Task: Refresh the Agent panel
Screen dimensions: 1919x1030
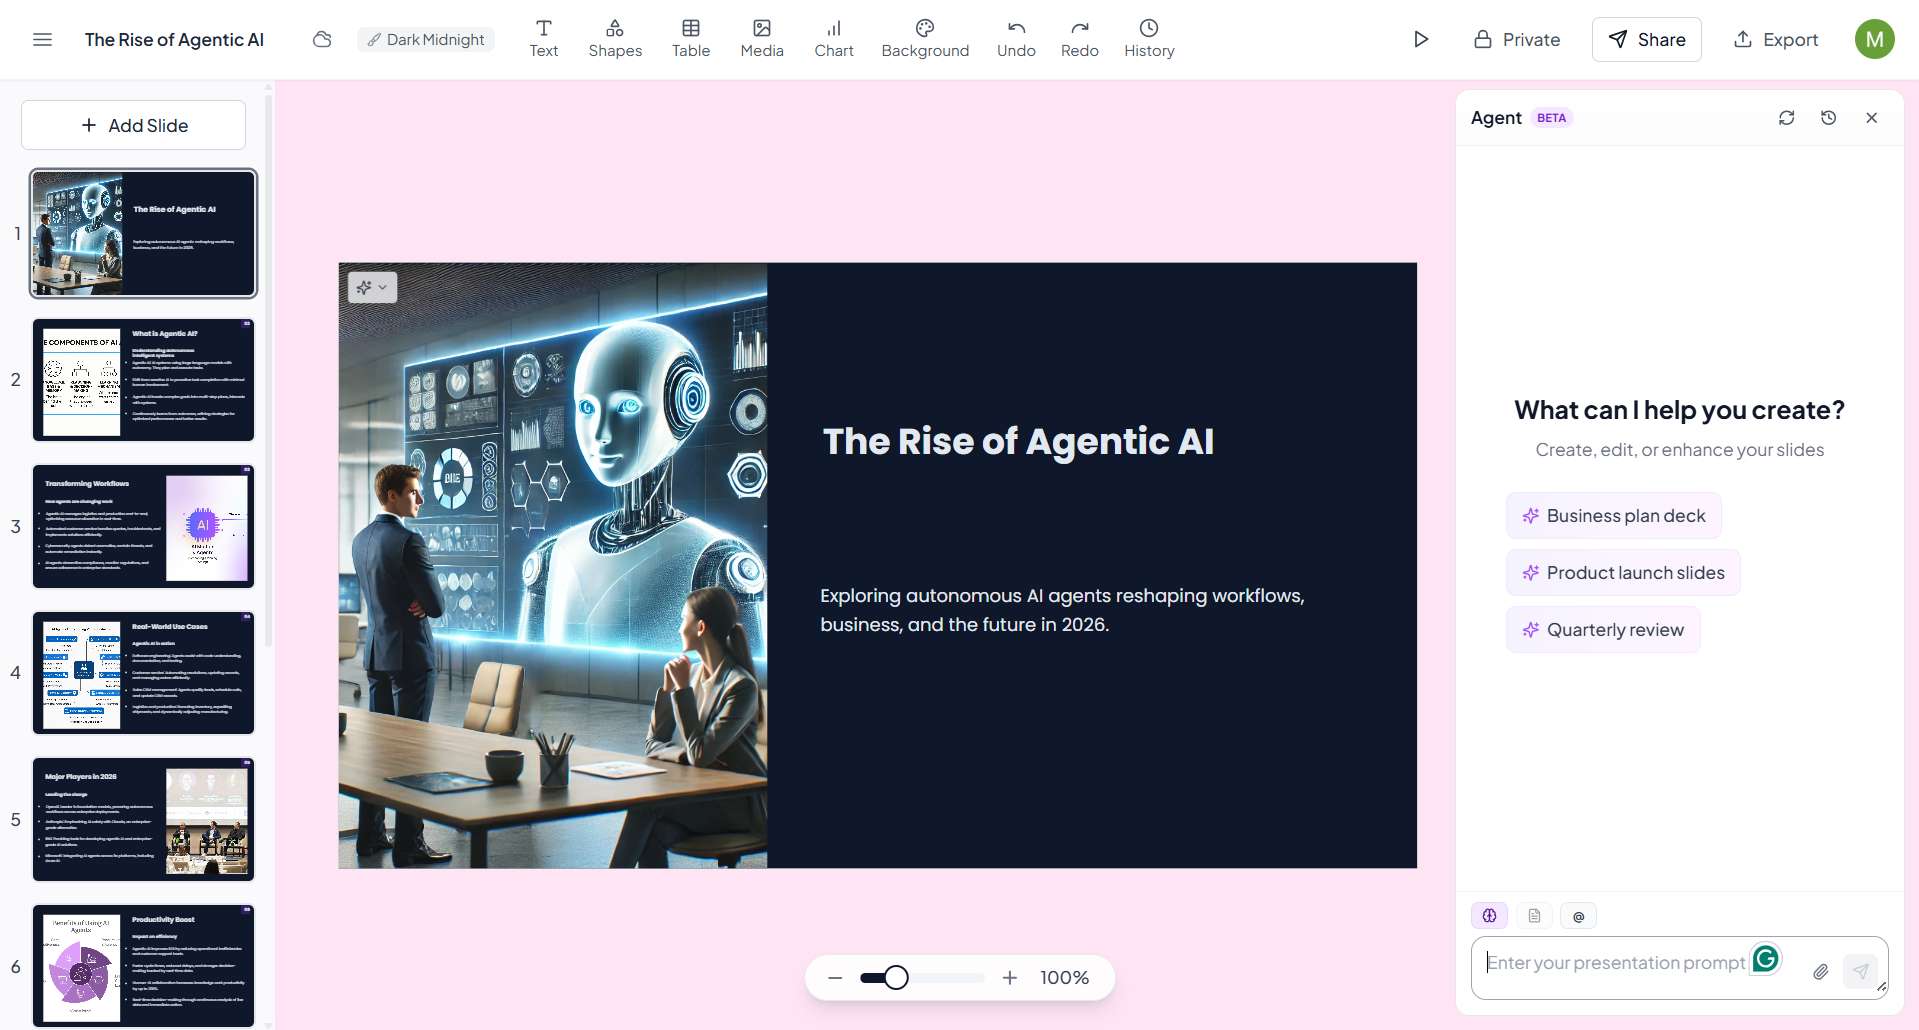Action: [1787, 118]
